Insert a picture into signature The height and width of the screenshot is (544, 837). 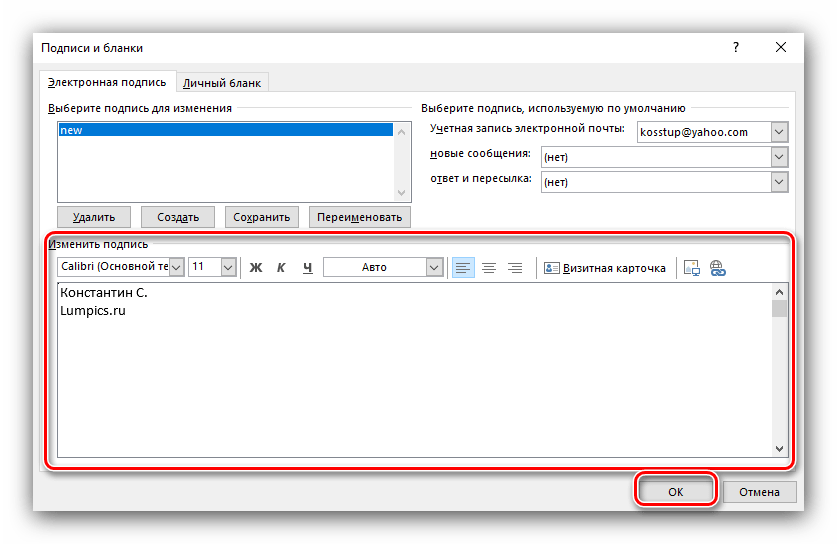pos(692,267)
